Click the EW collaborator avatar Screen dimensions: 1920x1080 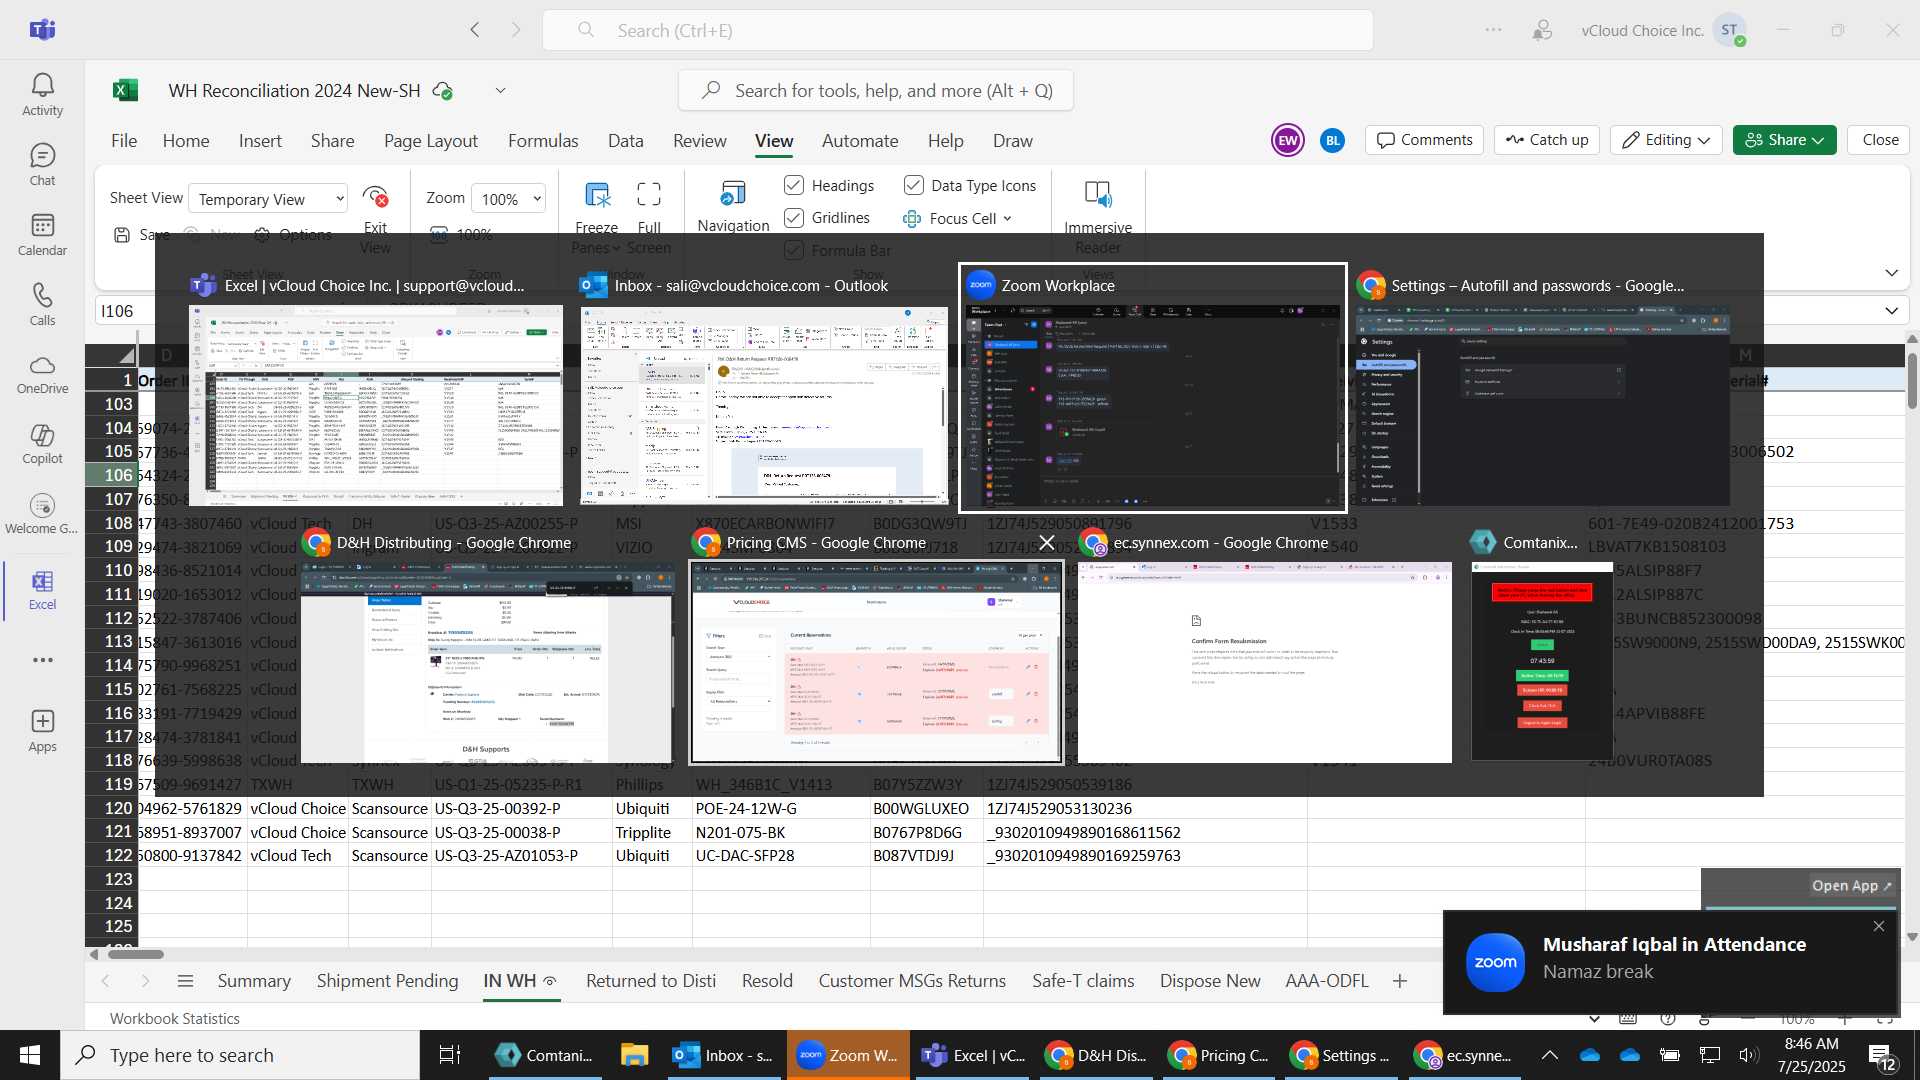click(x=1287, y=140)
